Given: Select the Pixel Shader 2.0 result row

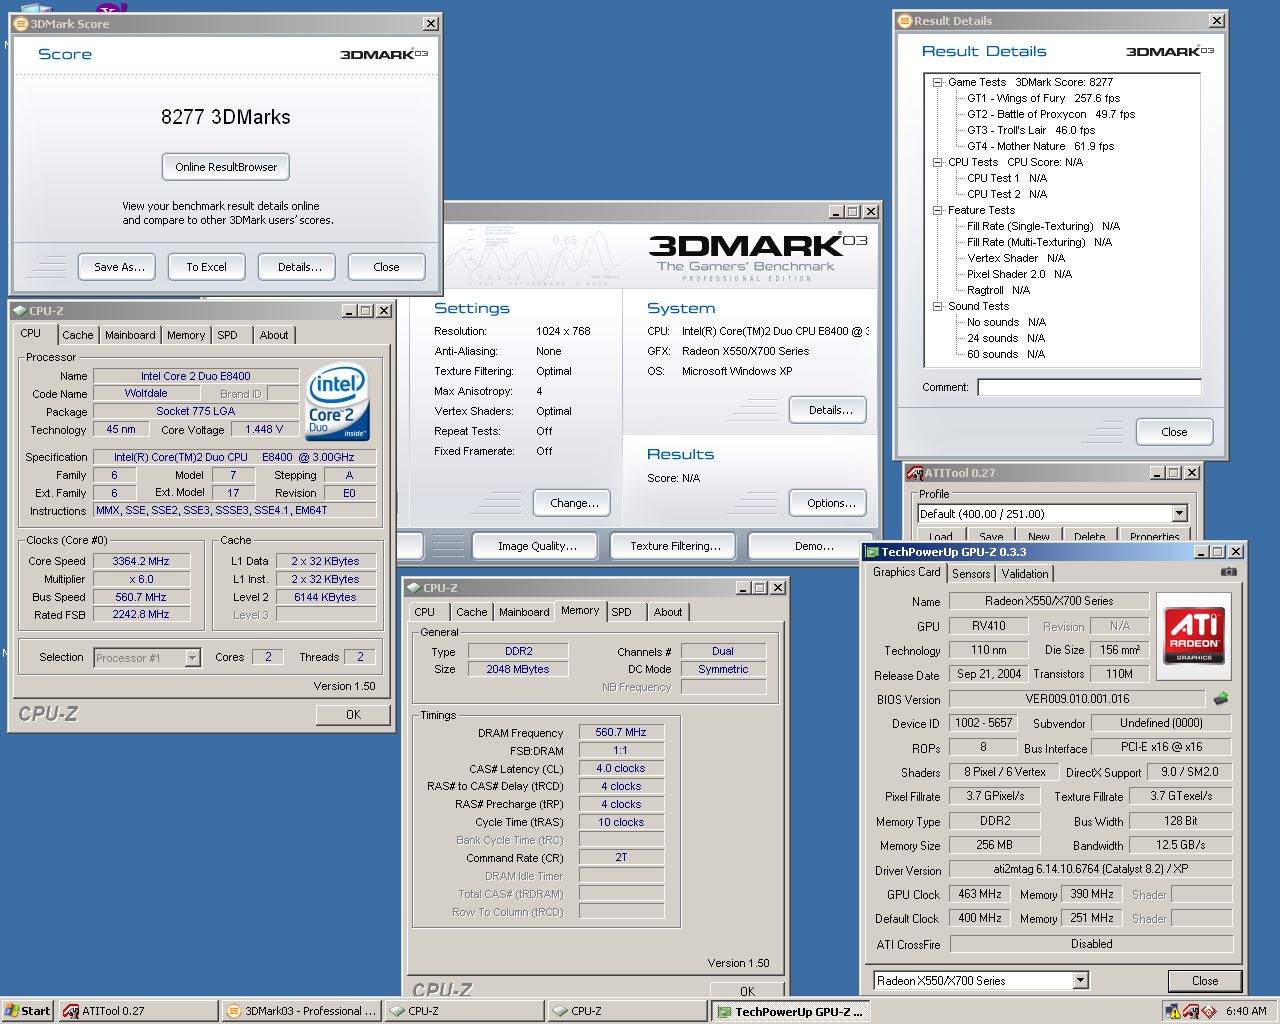Looking at the screenshot, I should [x=1019, y=274].
